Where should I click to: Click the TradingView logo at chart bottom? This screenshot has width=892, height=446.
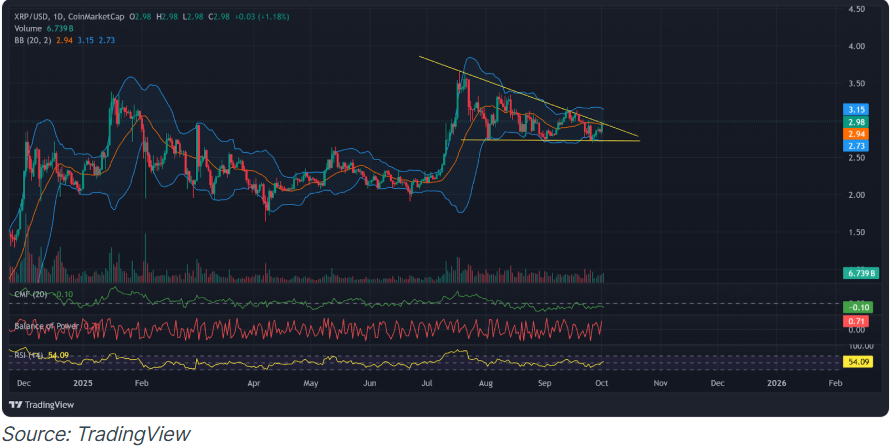[43, 405]
